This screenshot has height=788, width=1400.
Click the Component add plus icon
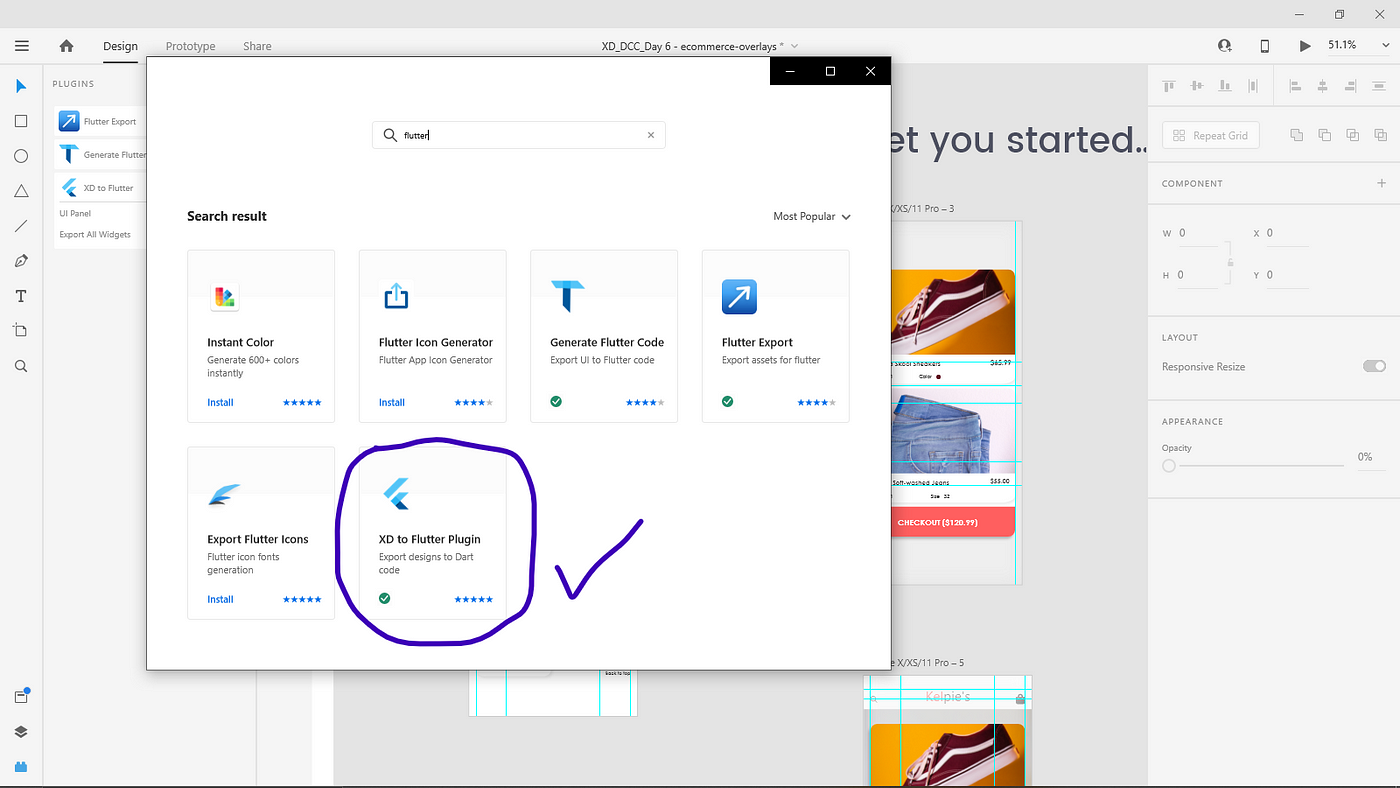1381,183
